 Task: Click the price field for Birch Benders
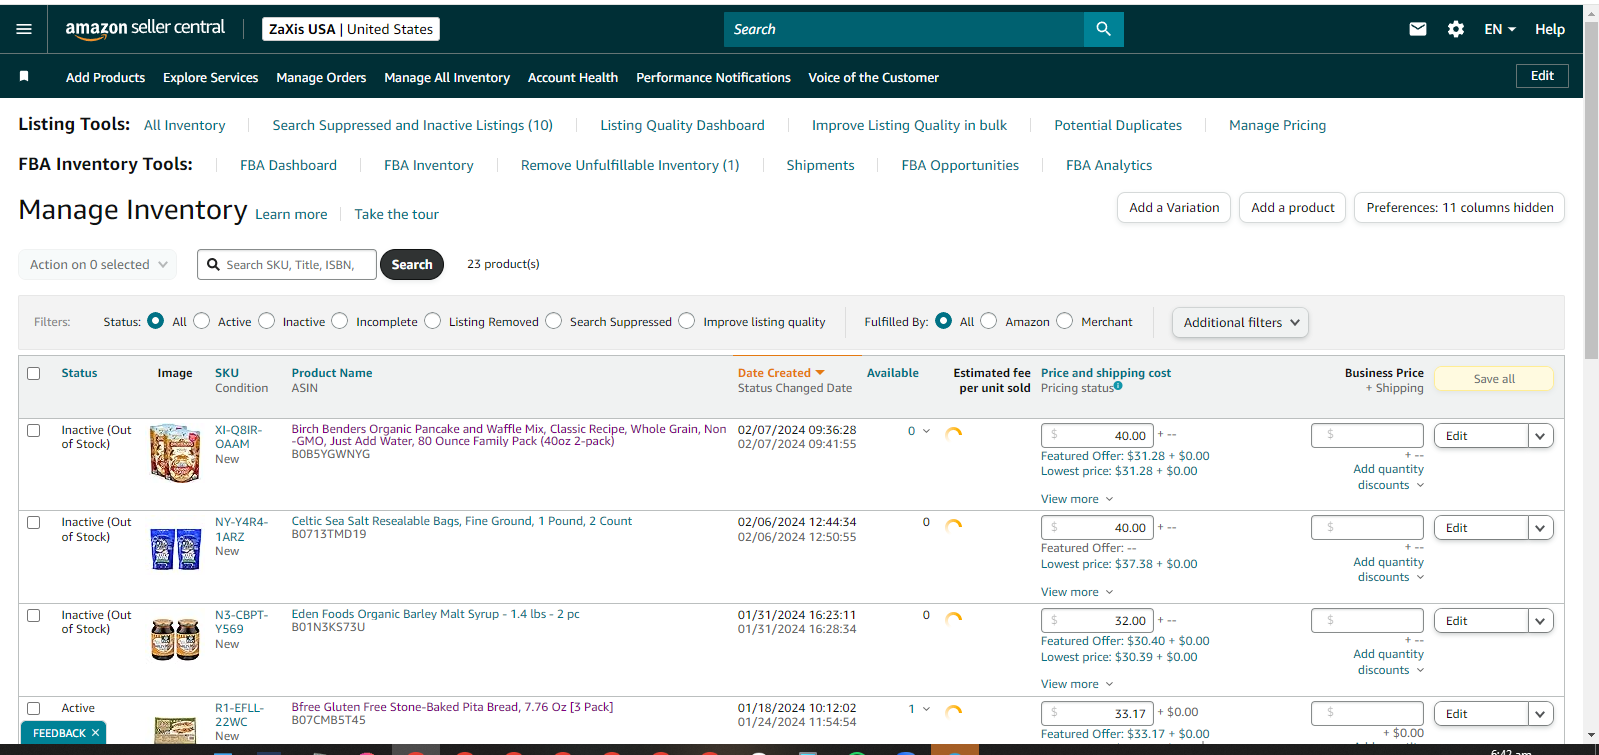(1097, 435)
